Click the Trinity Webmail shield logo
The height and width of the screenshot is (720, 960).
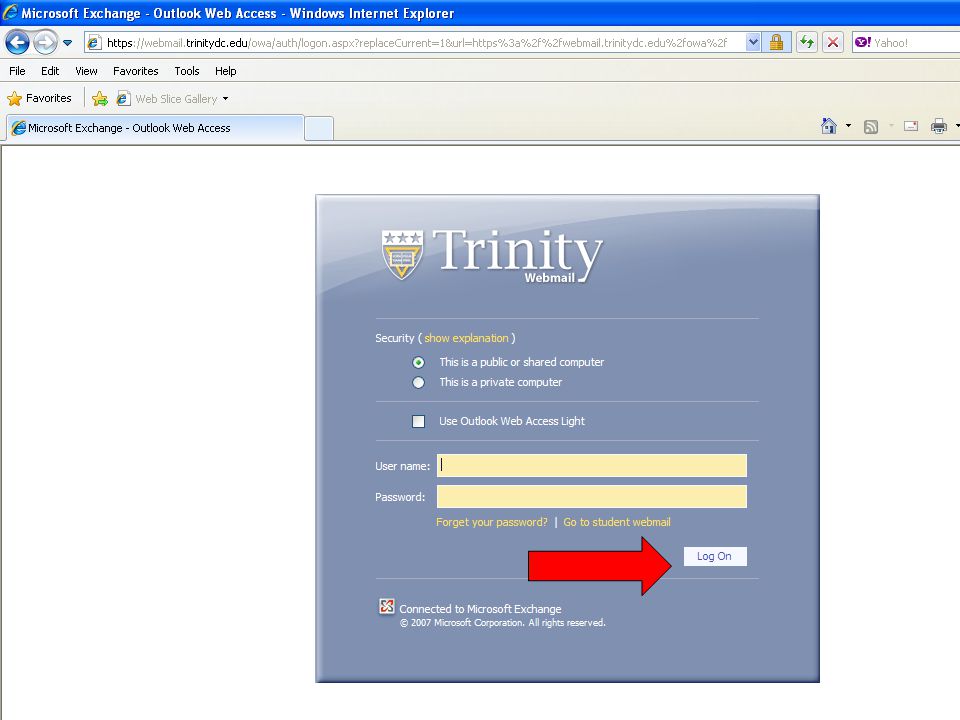402,254
